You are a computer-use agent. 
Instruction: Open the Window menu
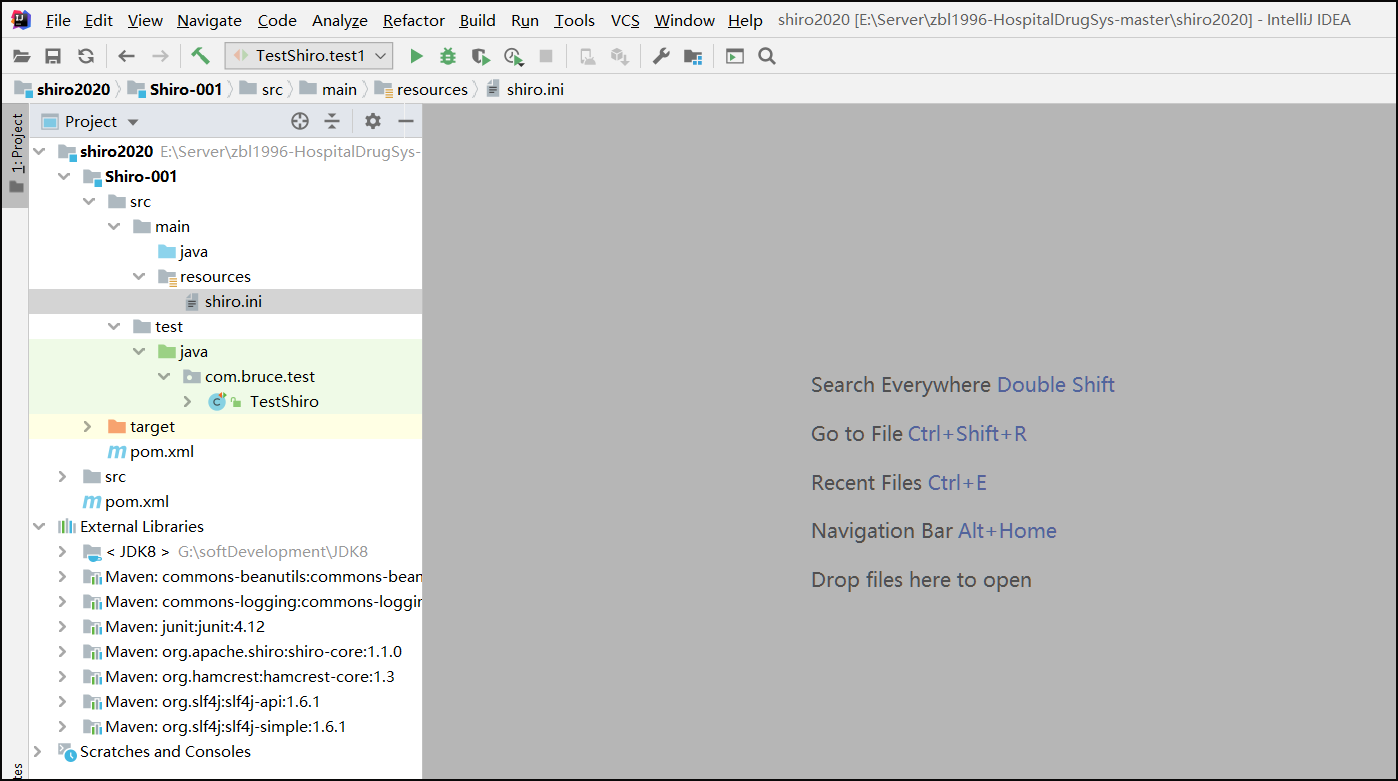684,20
